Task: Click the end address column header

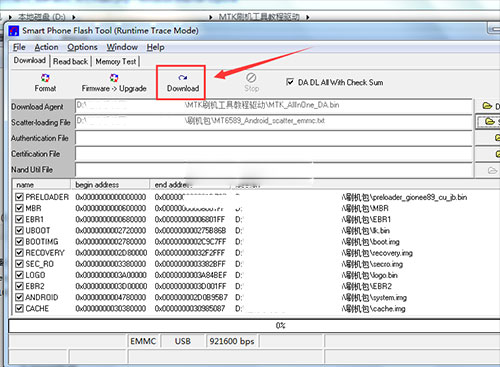Action: [x=190, y=184]
